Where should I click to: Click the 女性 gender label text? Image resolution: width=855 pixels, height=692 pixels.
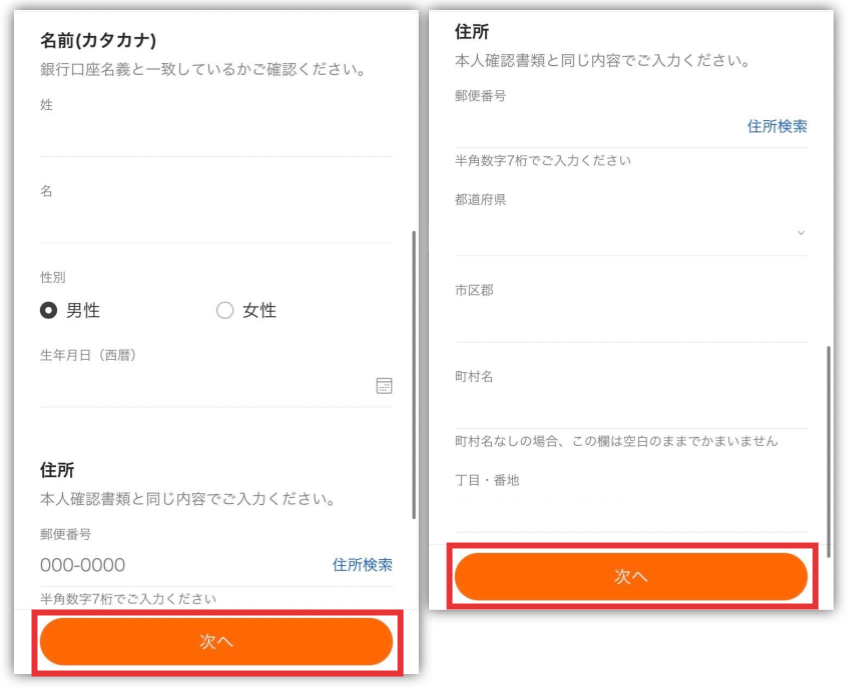click(x=259, y=311)
